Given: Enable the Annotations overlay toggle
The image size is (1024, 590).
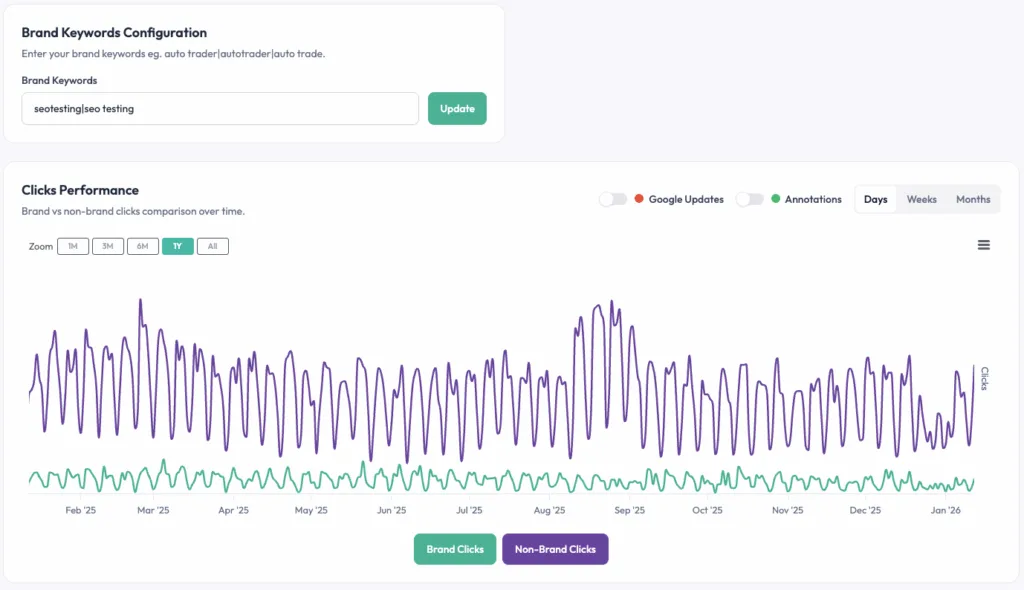Looking at the screenshot, I should [x=750, y=199].
